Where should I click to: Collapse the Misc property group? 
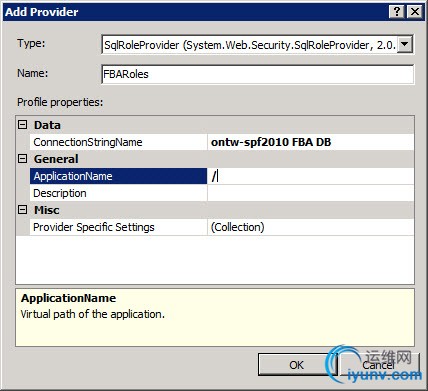click(23, 210)
